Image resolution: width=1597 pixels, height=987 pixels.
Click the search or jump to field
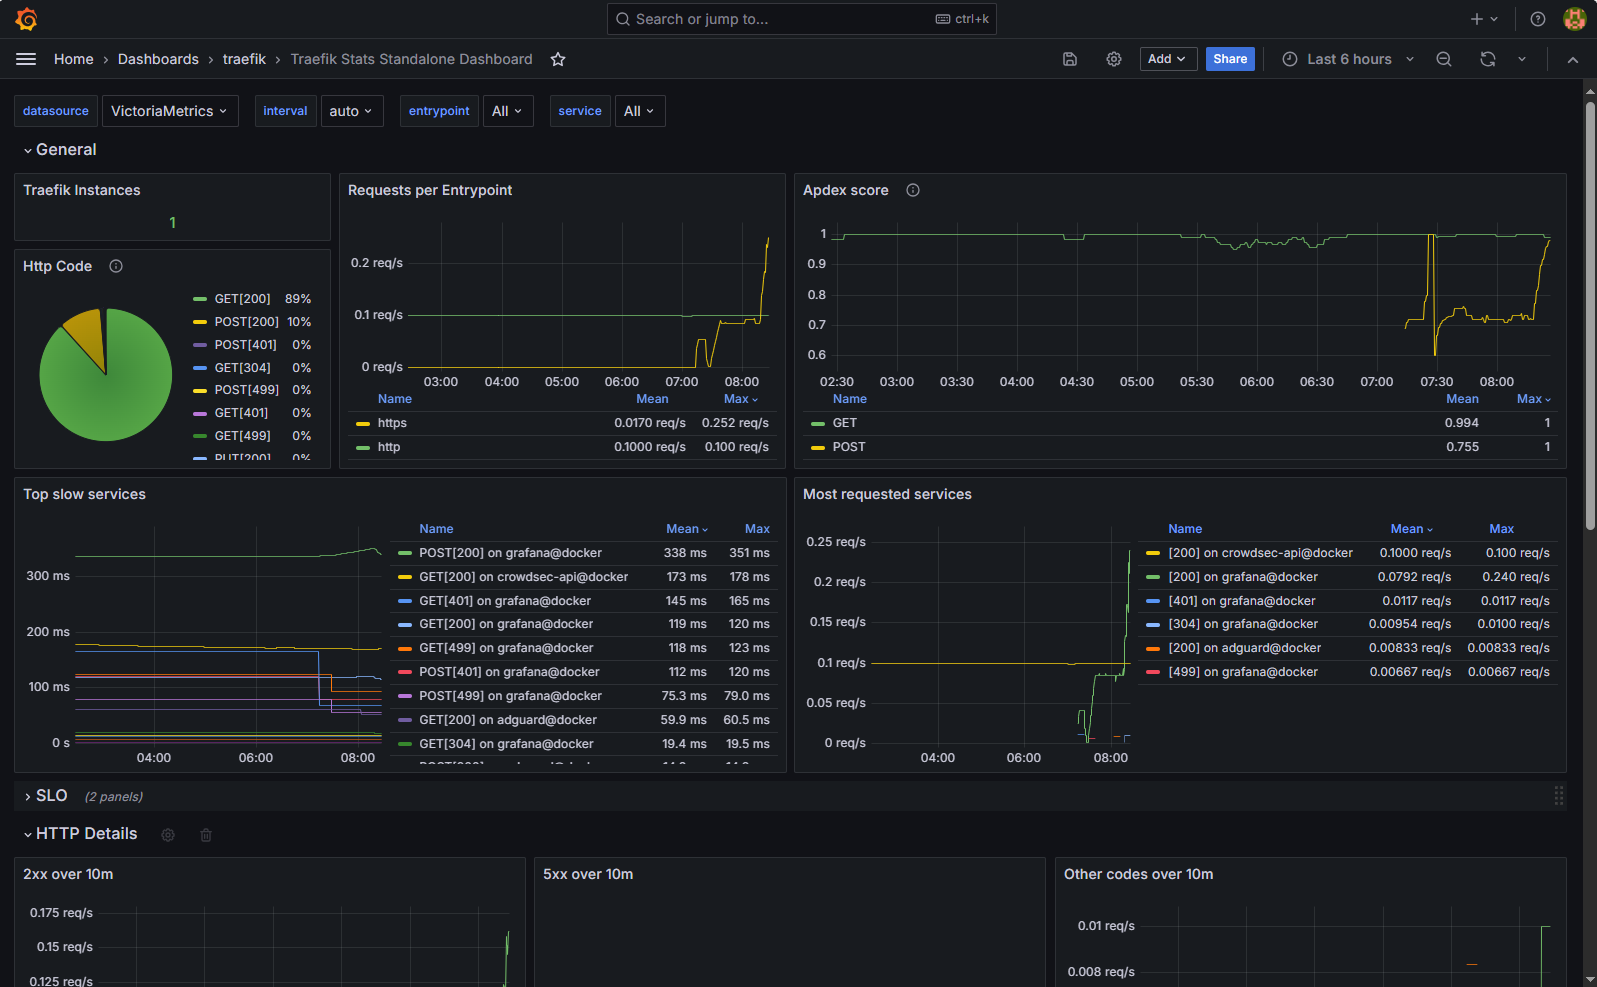[801, 19]
